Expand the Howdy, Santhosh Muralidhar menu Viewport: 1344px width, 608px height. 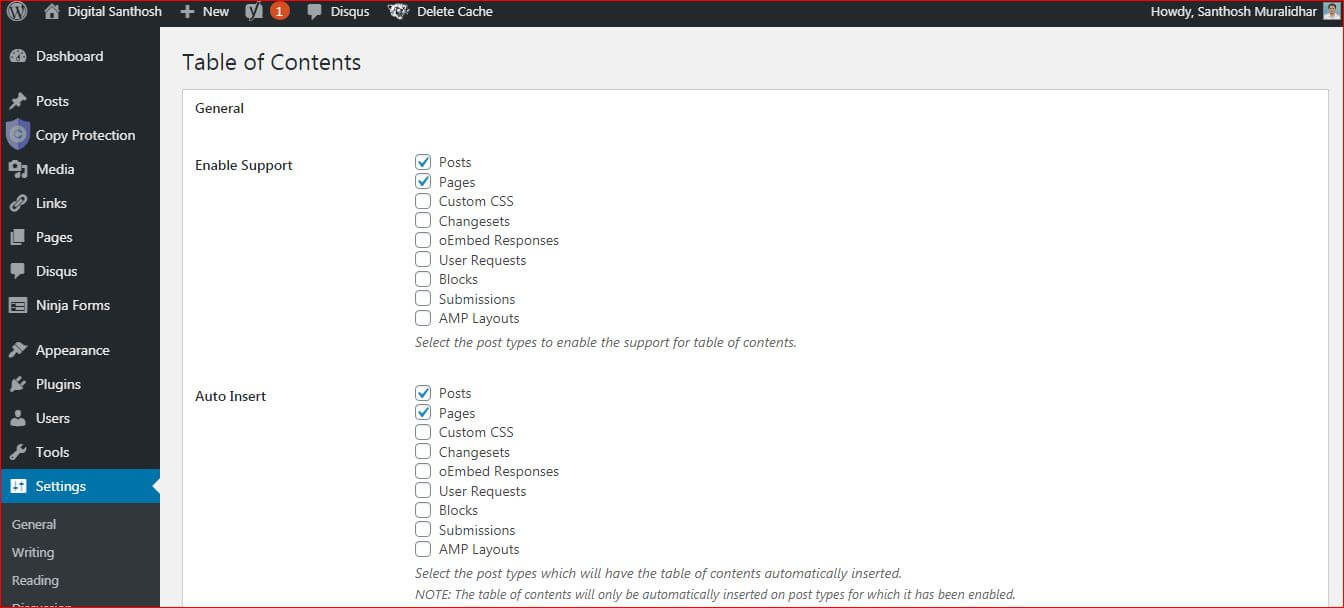point(1233,12)
